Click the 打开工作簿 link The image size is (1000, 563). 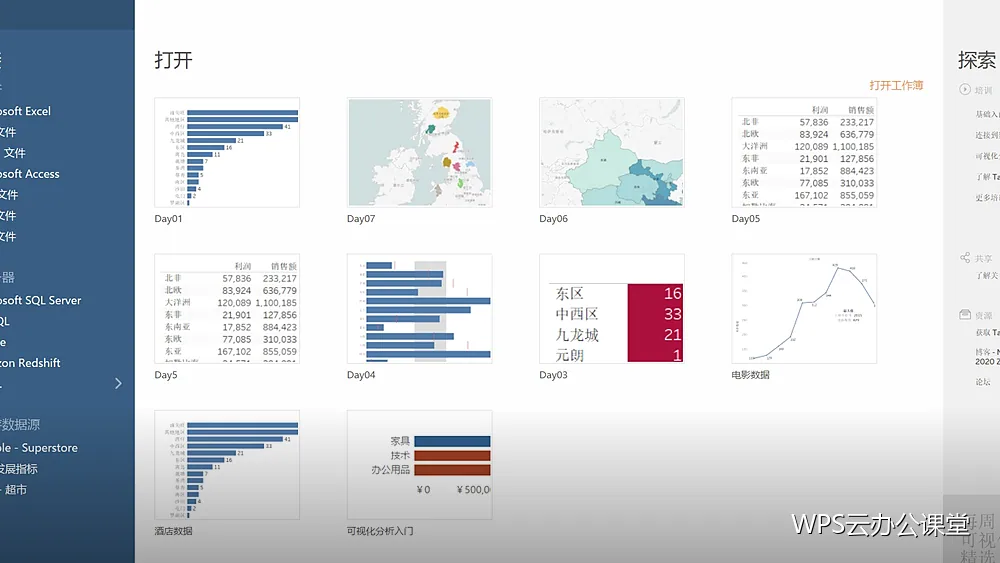896,85
